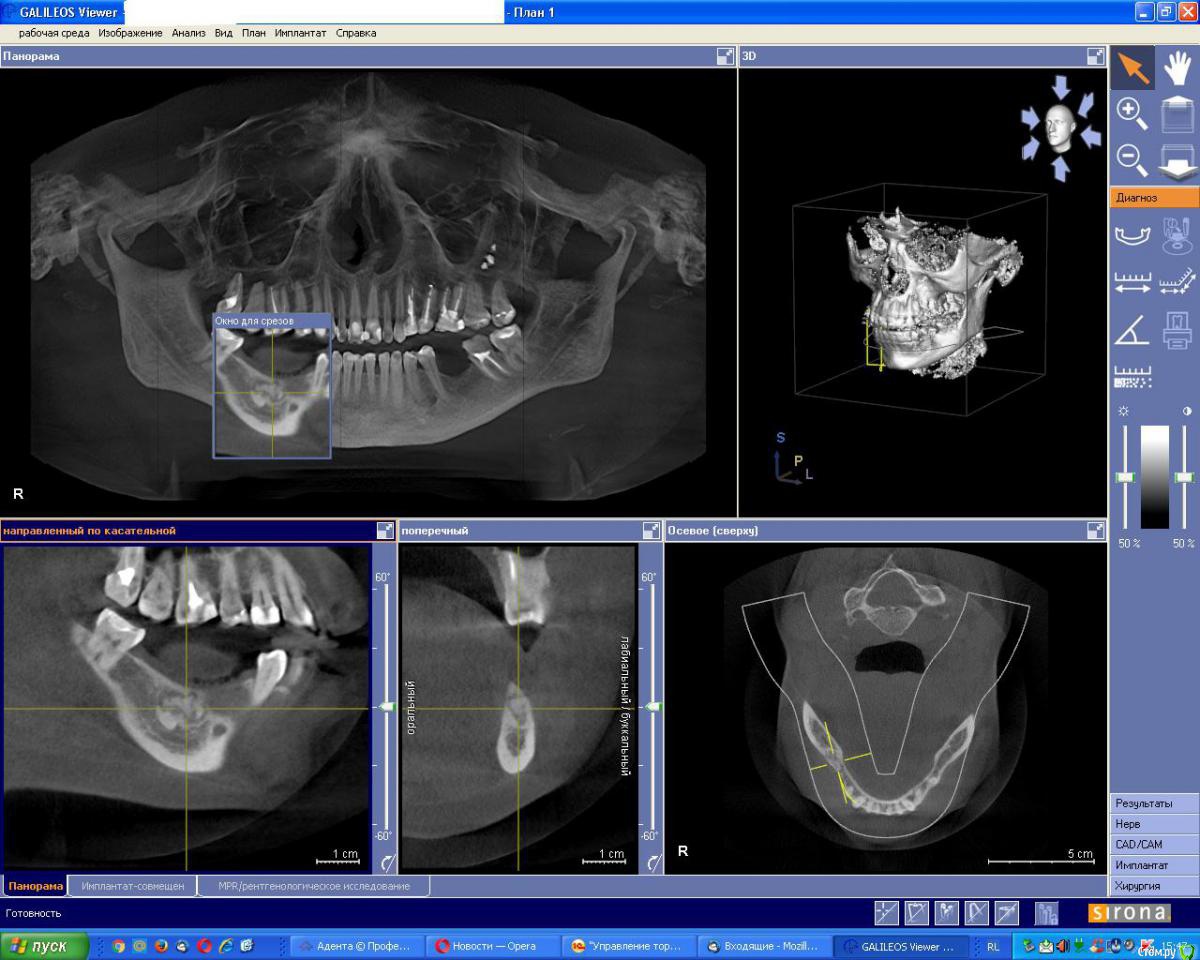Open the Диагноз section header

click(x=1154, y=198)
